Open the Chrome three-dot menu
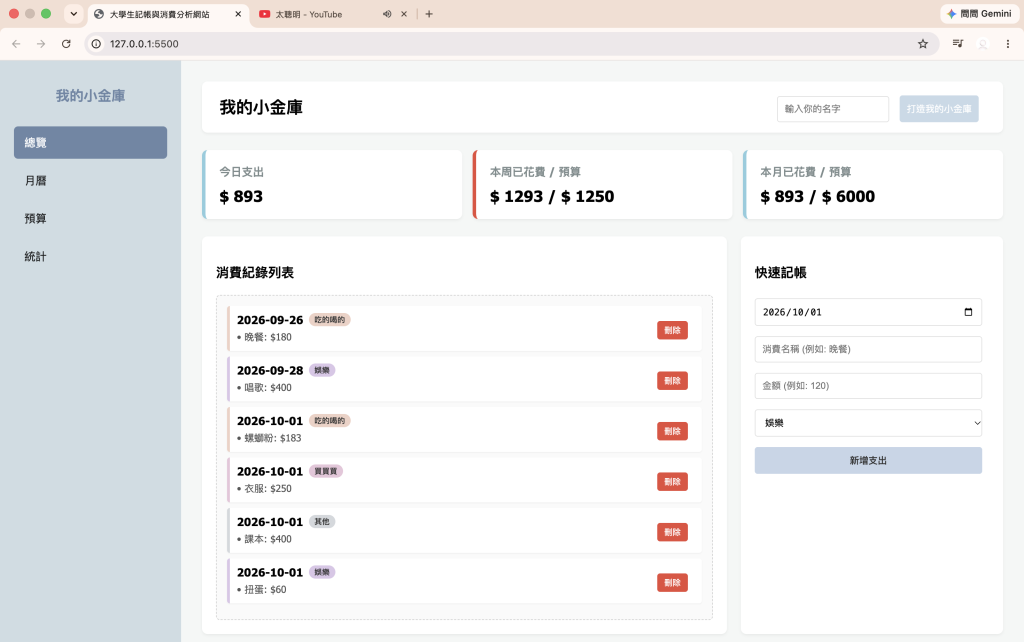Image resolution: width=1024 pixels, height=642 pixels. pos(1008,44)
